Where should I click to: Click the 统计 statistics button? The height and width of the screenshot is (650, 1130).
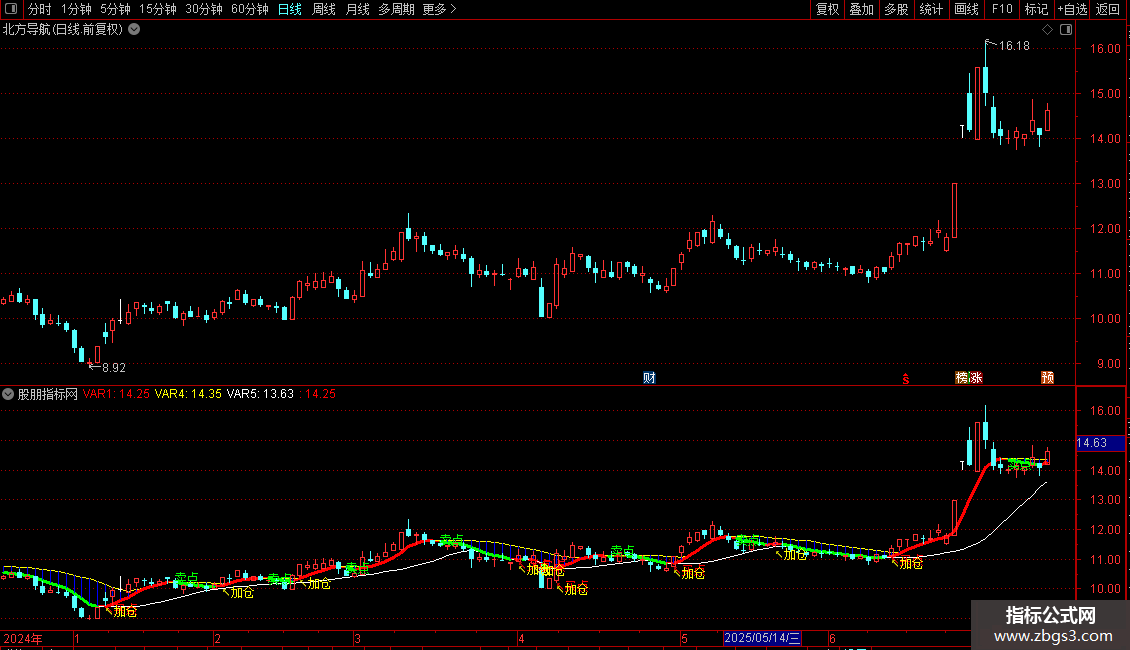pos(930,9)
